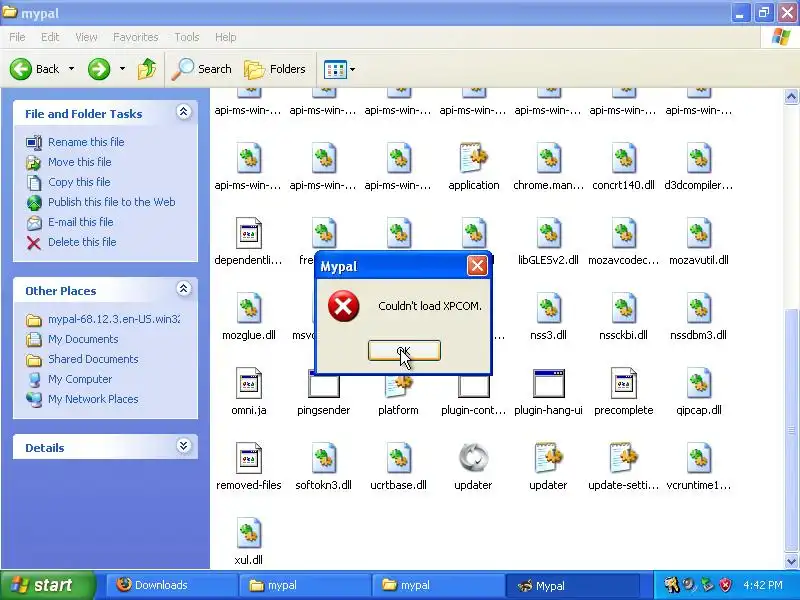Select the mozglue.dll file icon
800x600 pixels.
click(248, 308)
